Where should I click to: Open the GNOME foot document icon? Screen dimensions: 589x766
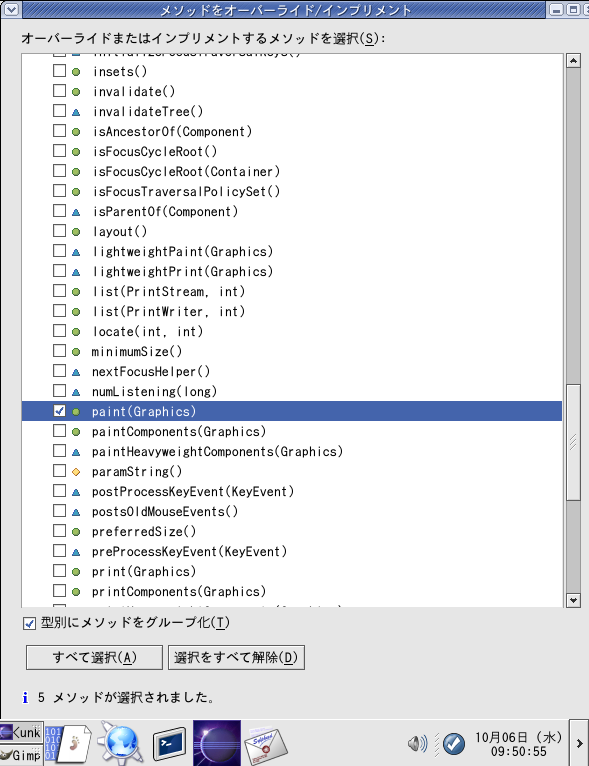[74, 745]
